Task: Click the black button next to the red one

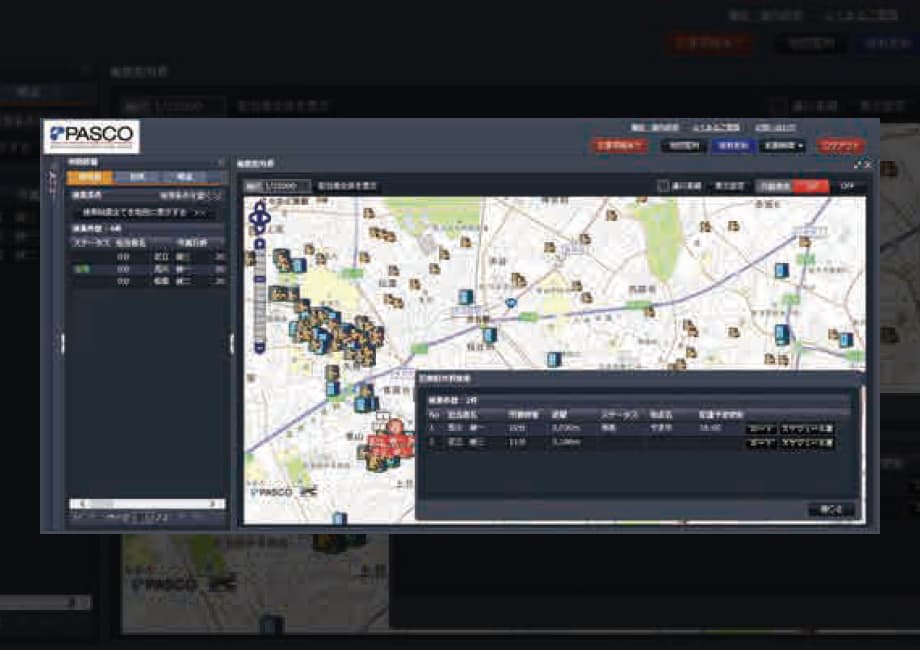Action: [x=684, y=145]
